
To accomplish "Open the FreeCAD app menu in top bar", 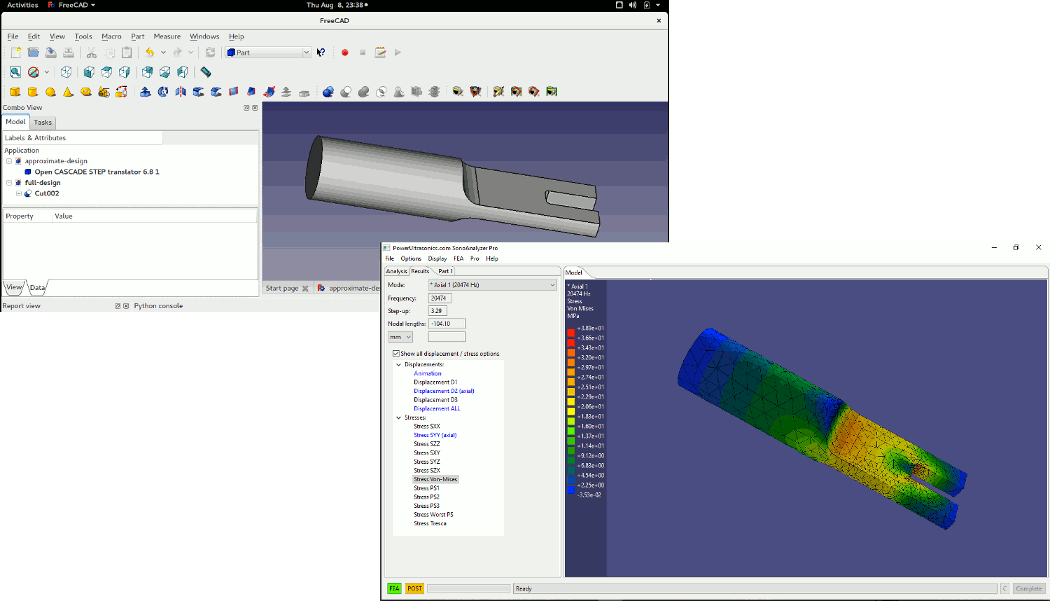I will [x=72, y=5].
